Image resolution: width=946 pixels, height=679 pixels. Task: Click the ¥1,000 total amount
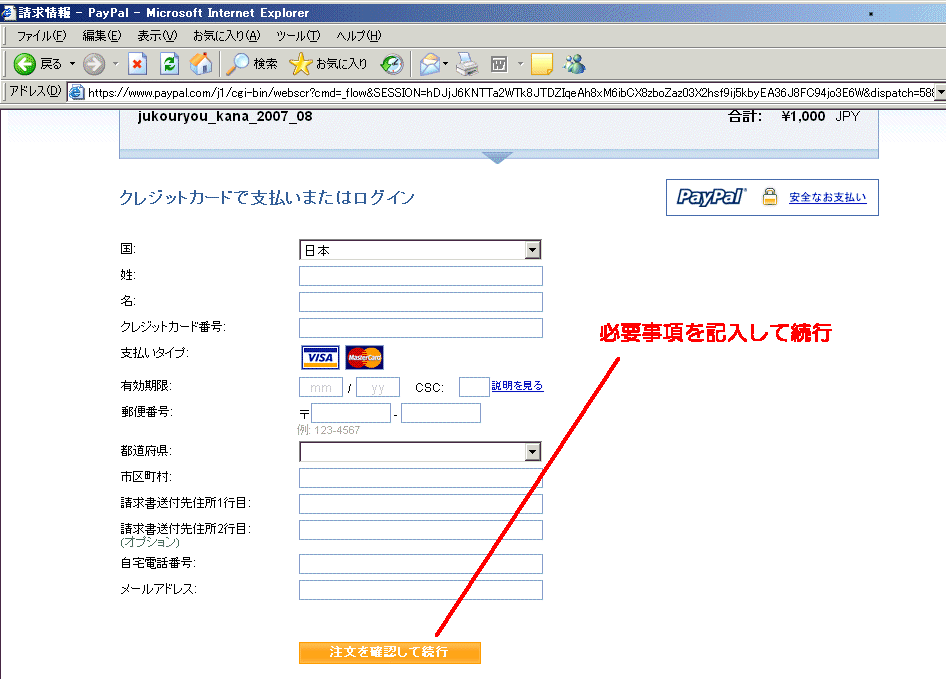[803, 116]
